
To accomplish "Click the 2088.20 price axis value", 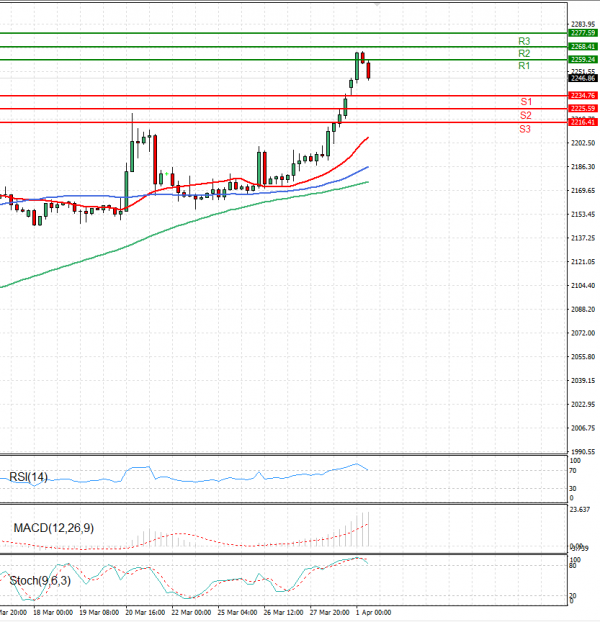I will (x=583, y=309).
